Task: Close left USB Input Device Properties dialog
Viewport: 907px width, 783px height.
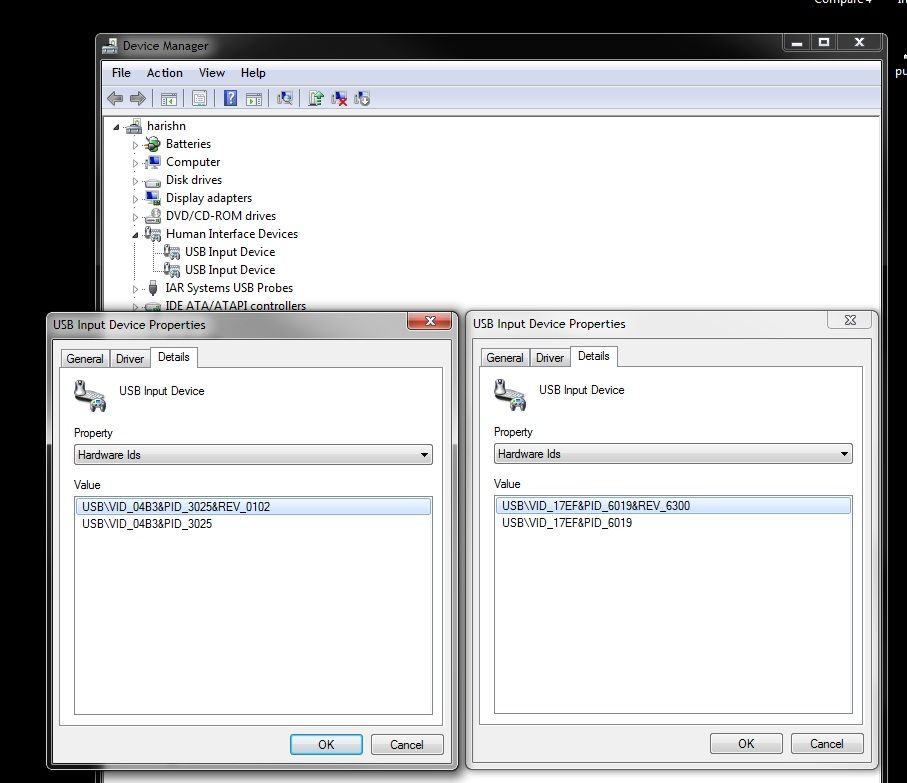Action: 430,321
